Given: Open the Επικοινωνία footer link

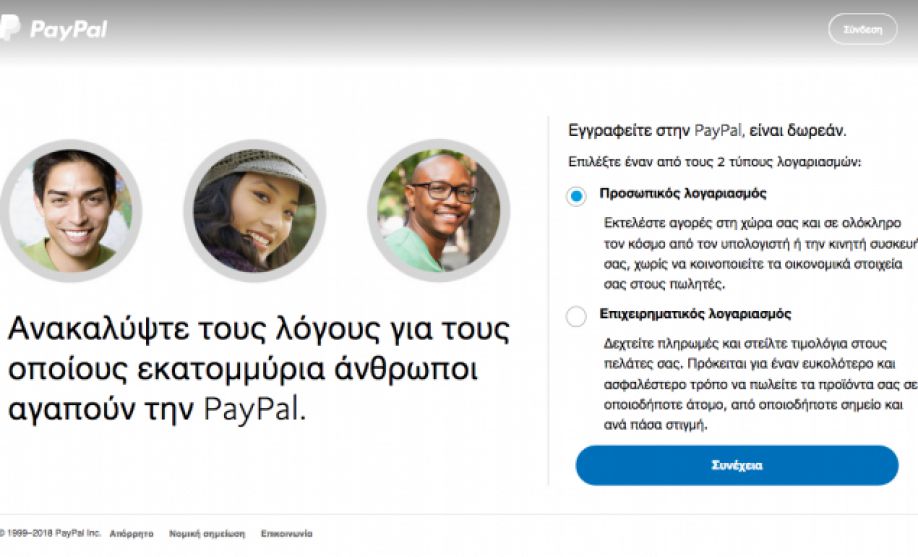Looking at the screenshot, I should click(x=287, y=534).
